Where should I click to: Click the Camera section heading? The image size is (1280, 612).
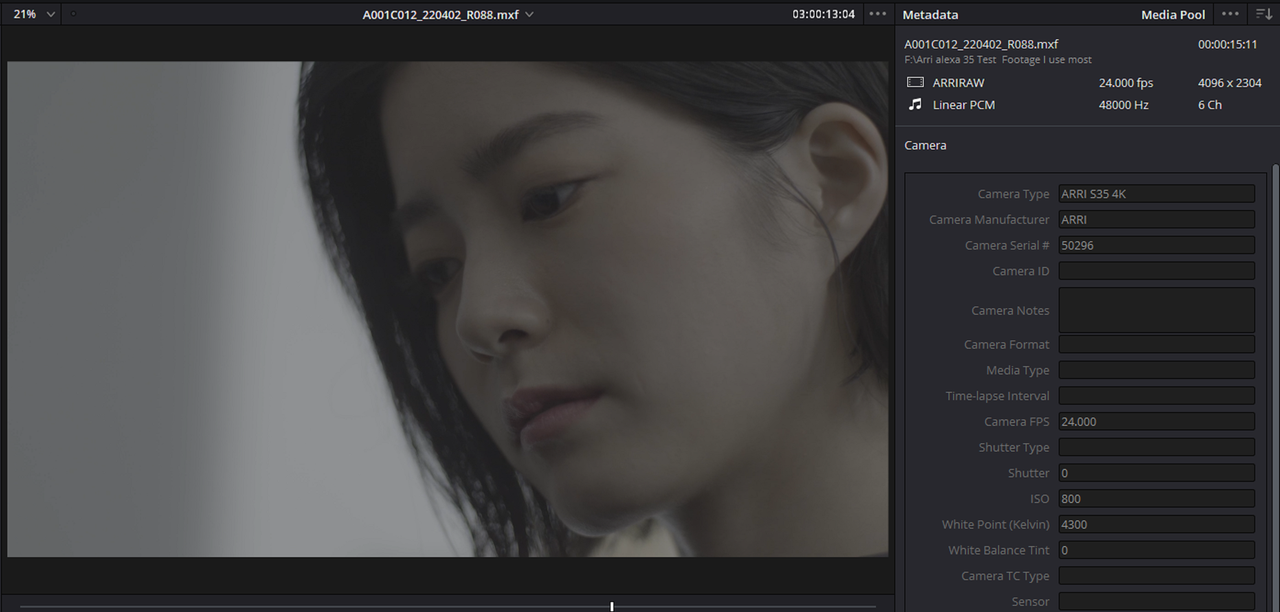(925, 145)
